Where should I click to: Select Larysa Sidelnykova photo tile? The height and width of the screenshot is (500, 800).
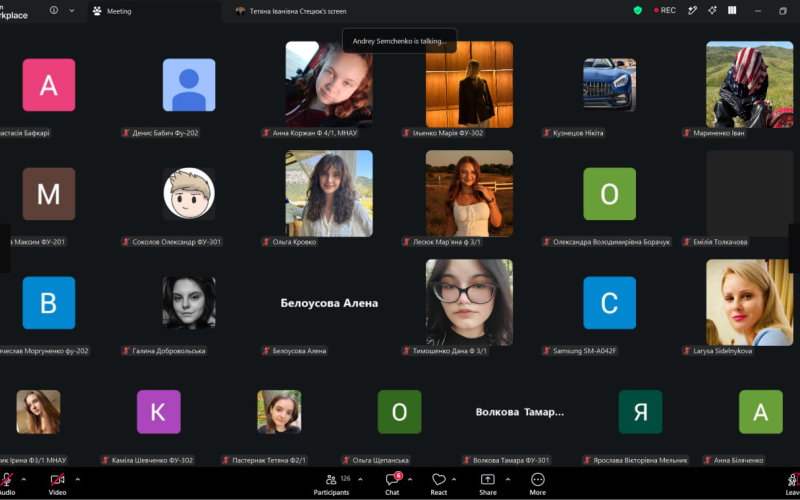(749, 303)
